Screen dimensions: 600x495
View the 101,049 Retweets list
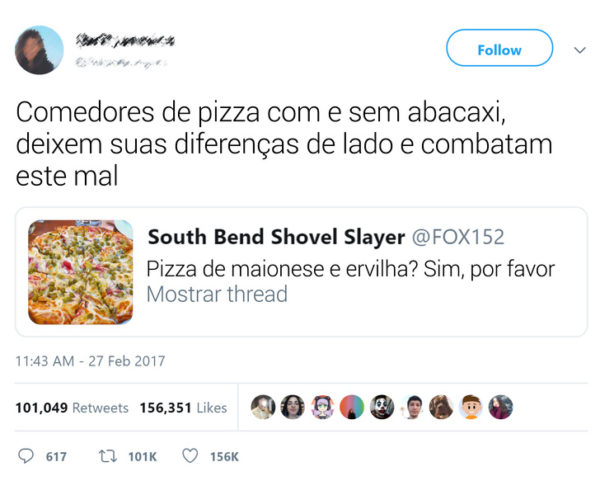72,408
